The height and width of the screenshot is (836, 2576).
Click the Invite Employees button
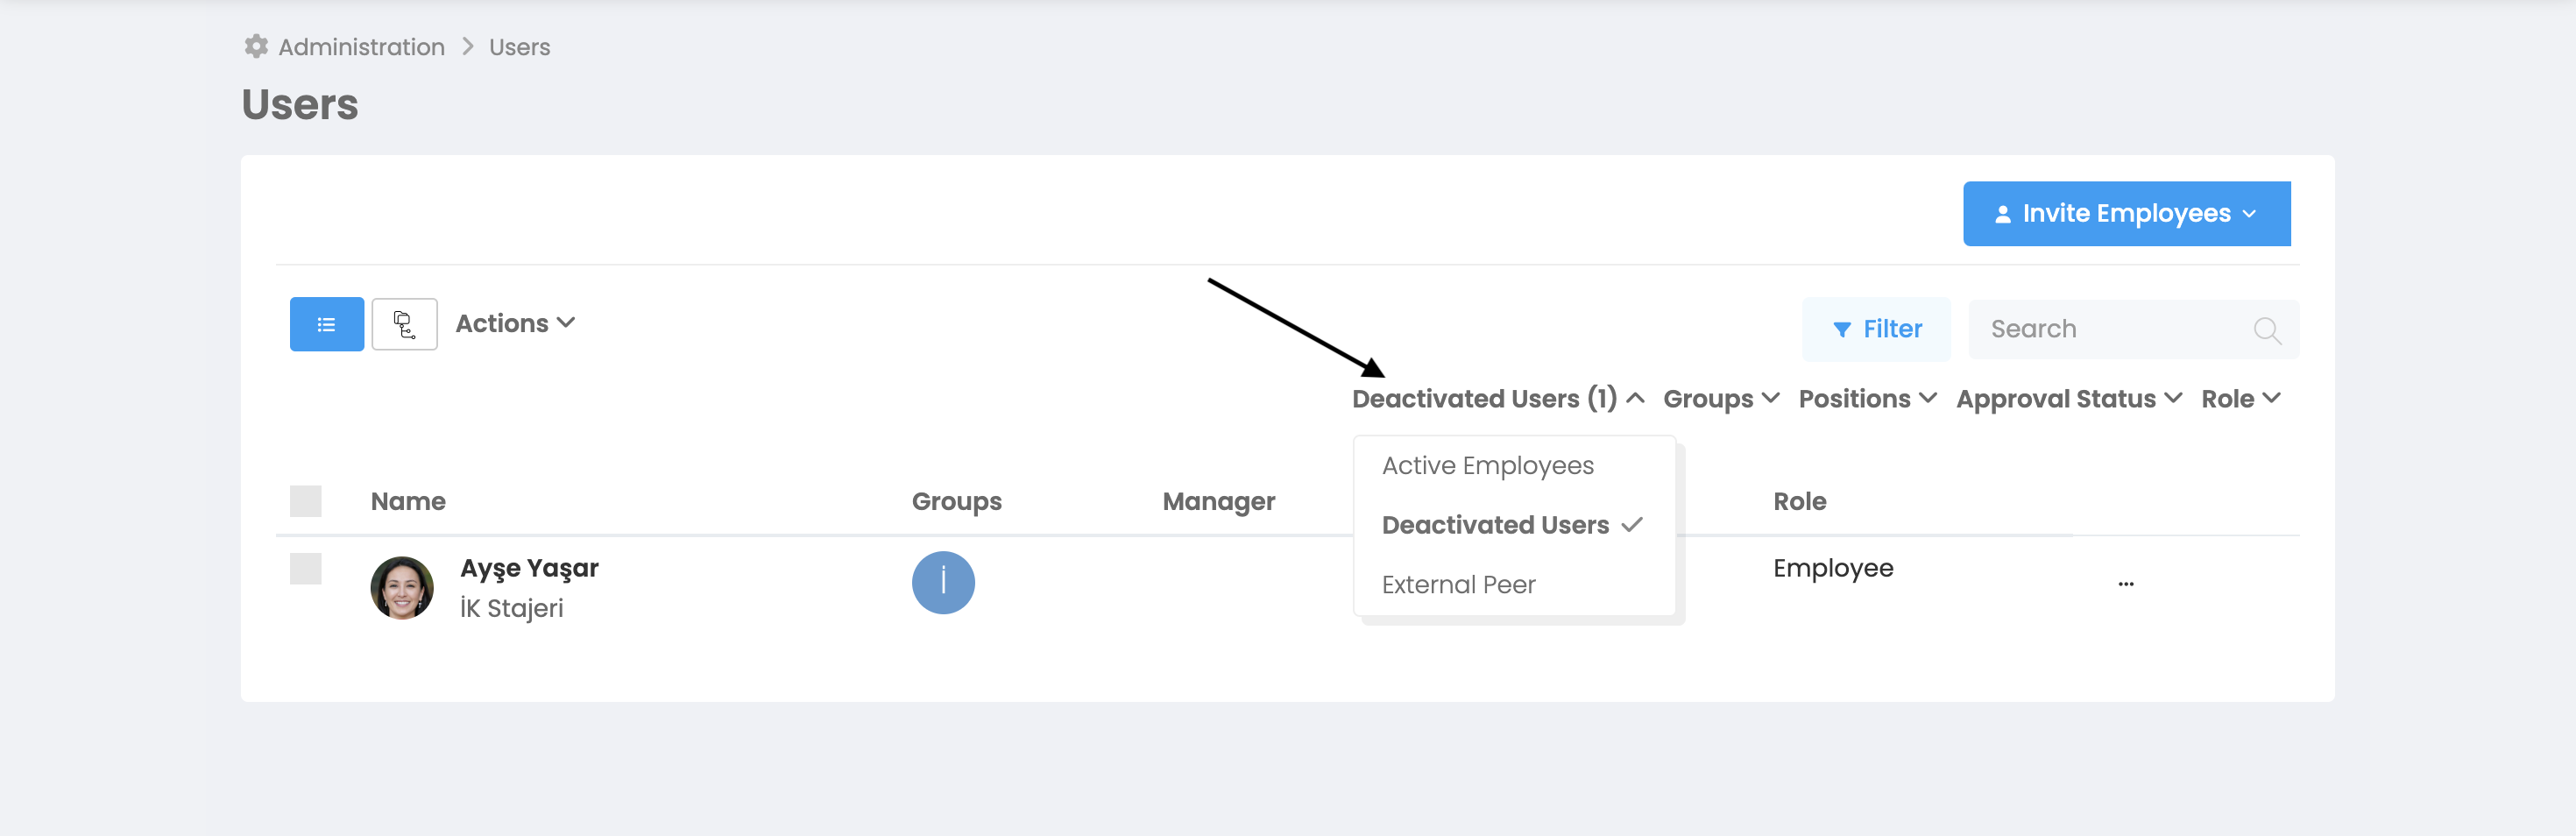click(2126, 214)
